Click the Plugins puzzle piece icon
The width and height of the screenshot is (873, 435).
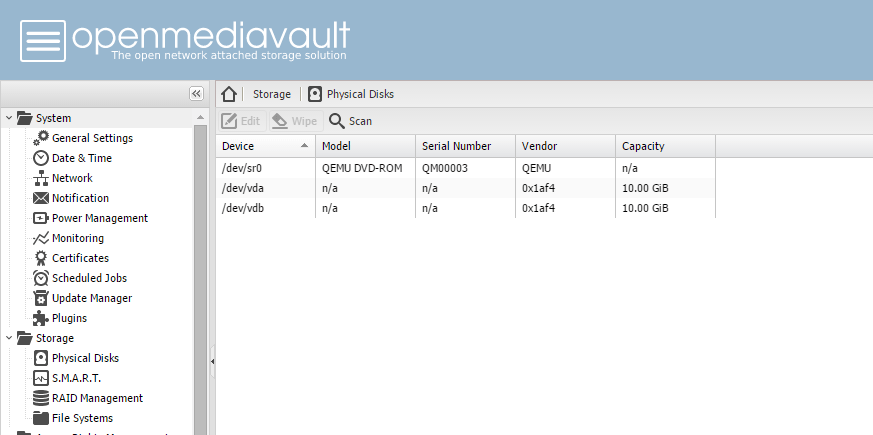point(41,318)
